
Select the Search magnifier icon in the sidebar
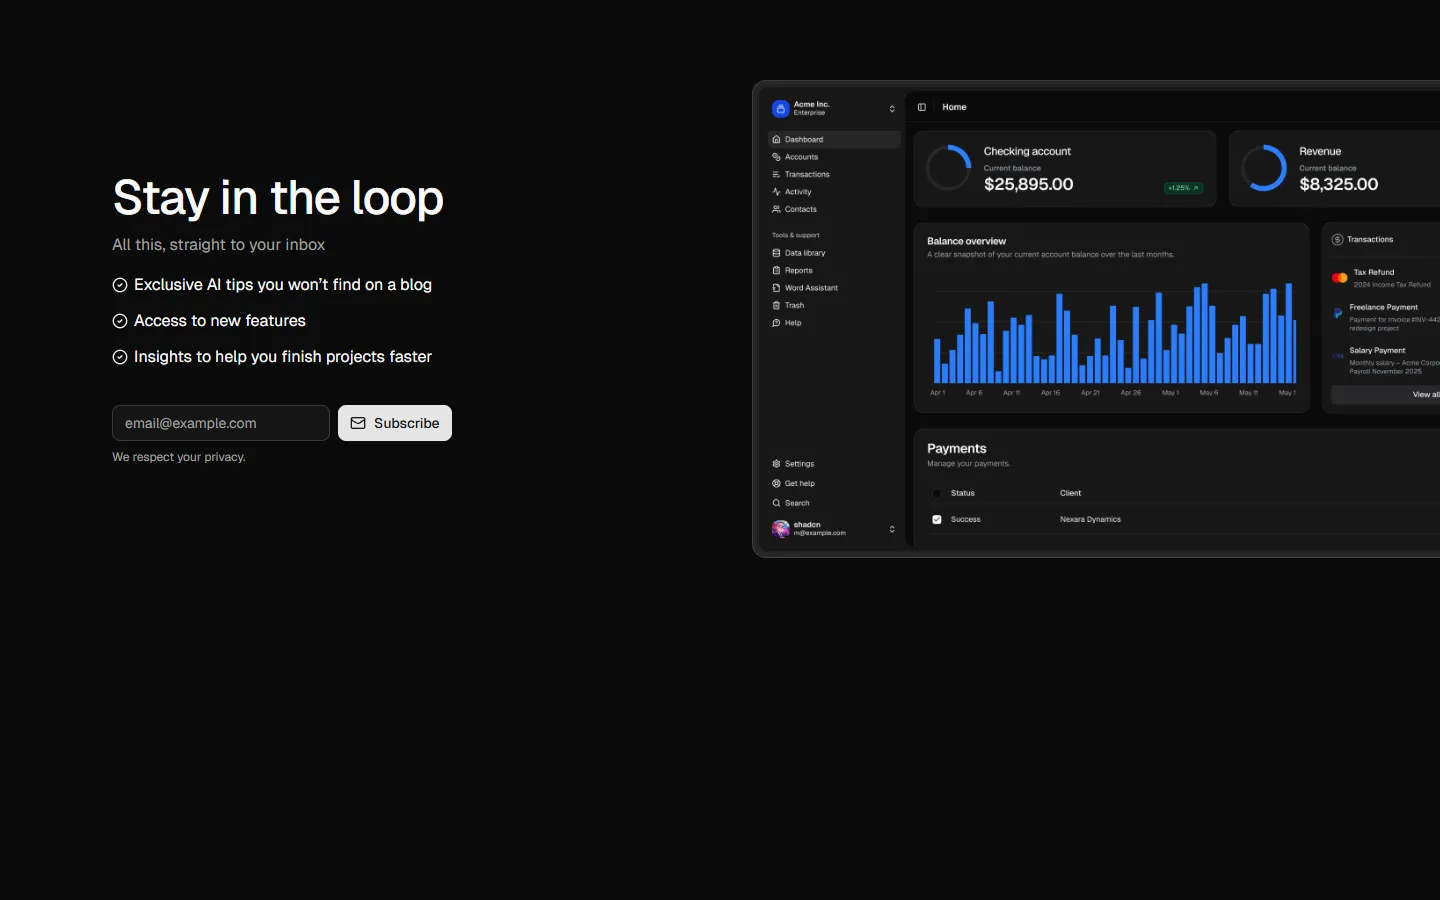tap(776, 503)
